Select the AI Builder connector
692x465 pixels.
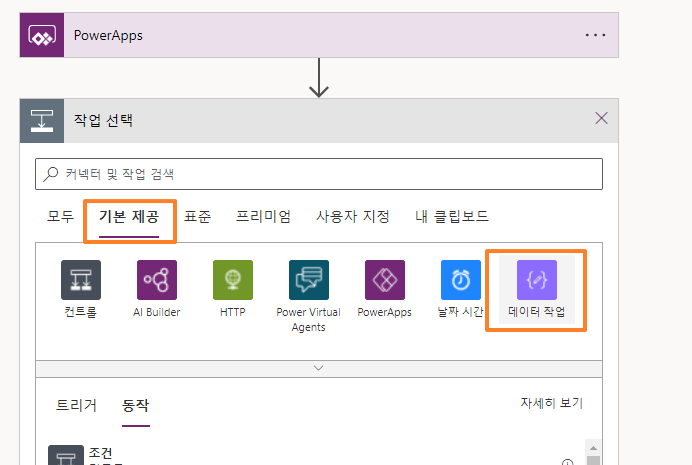(x=157, y=280)
